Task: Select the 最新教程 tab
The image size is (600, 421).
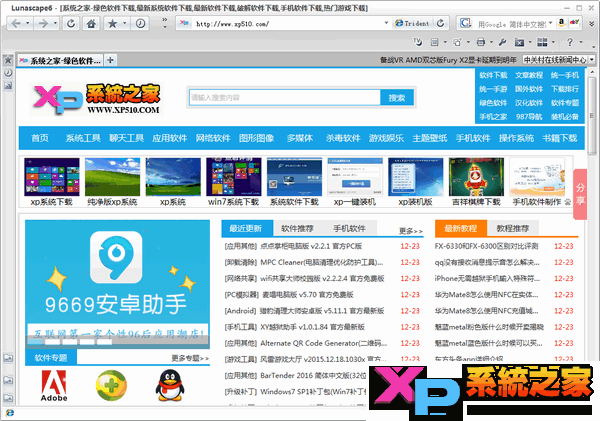Action: coord(461,228)
